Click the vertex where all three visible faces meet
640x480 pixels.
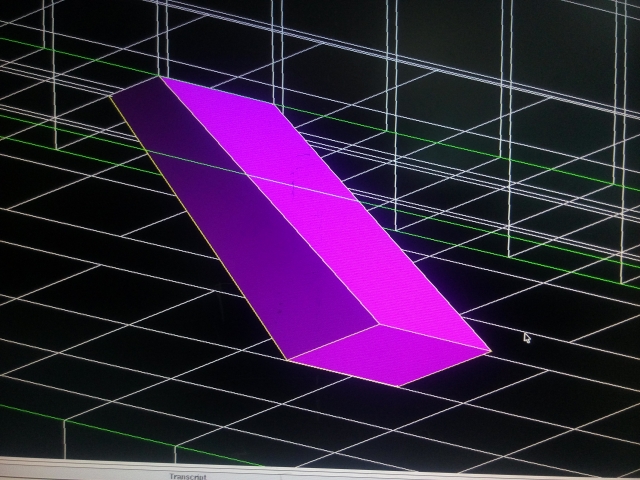click(378, 325)
